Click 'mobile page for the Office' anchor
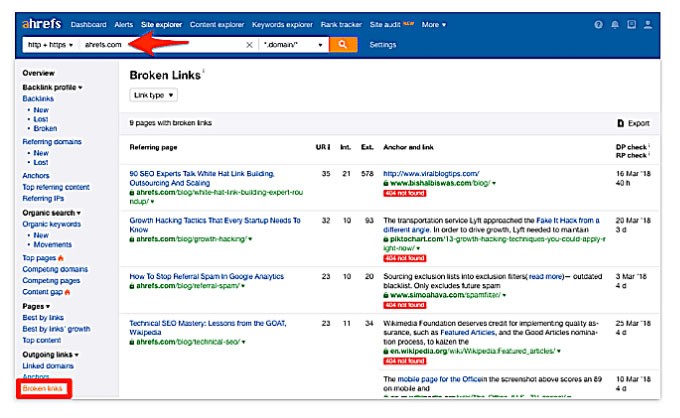The image size is (680, 418). coord(439,379)
